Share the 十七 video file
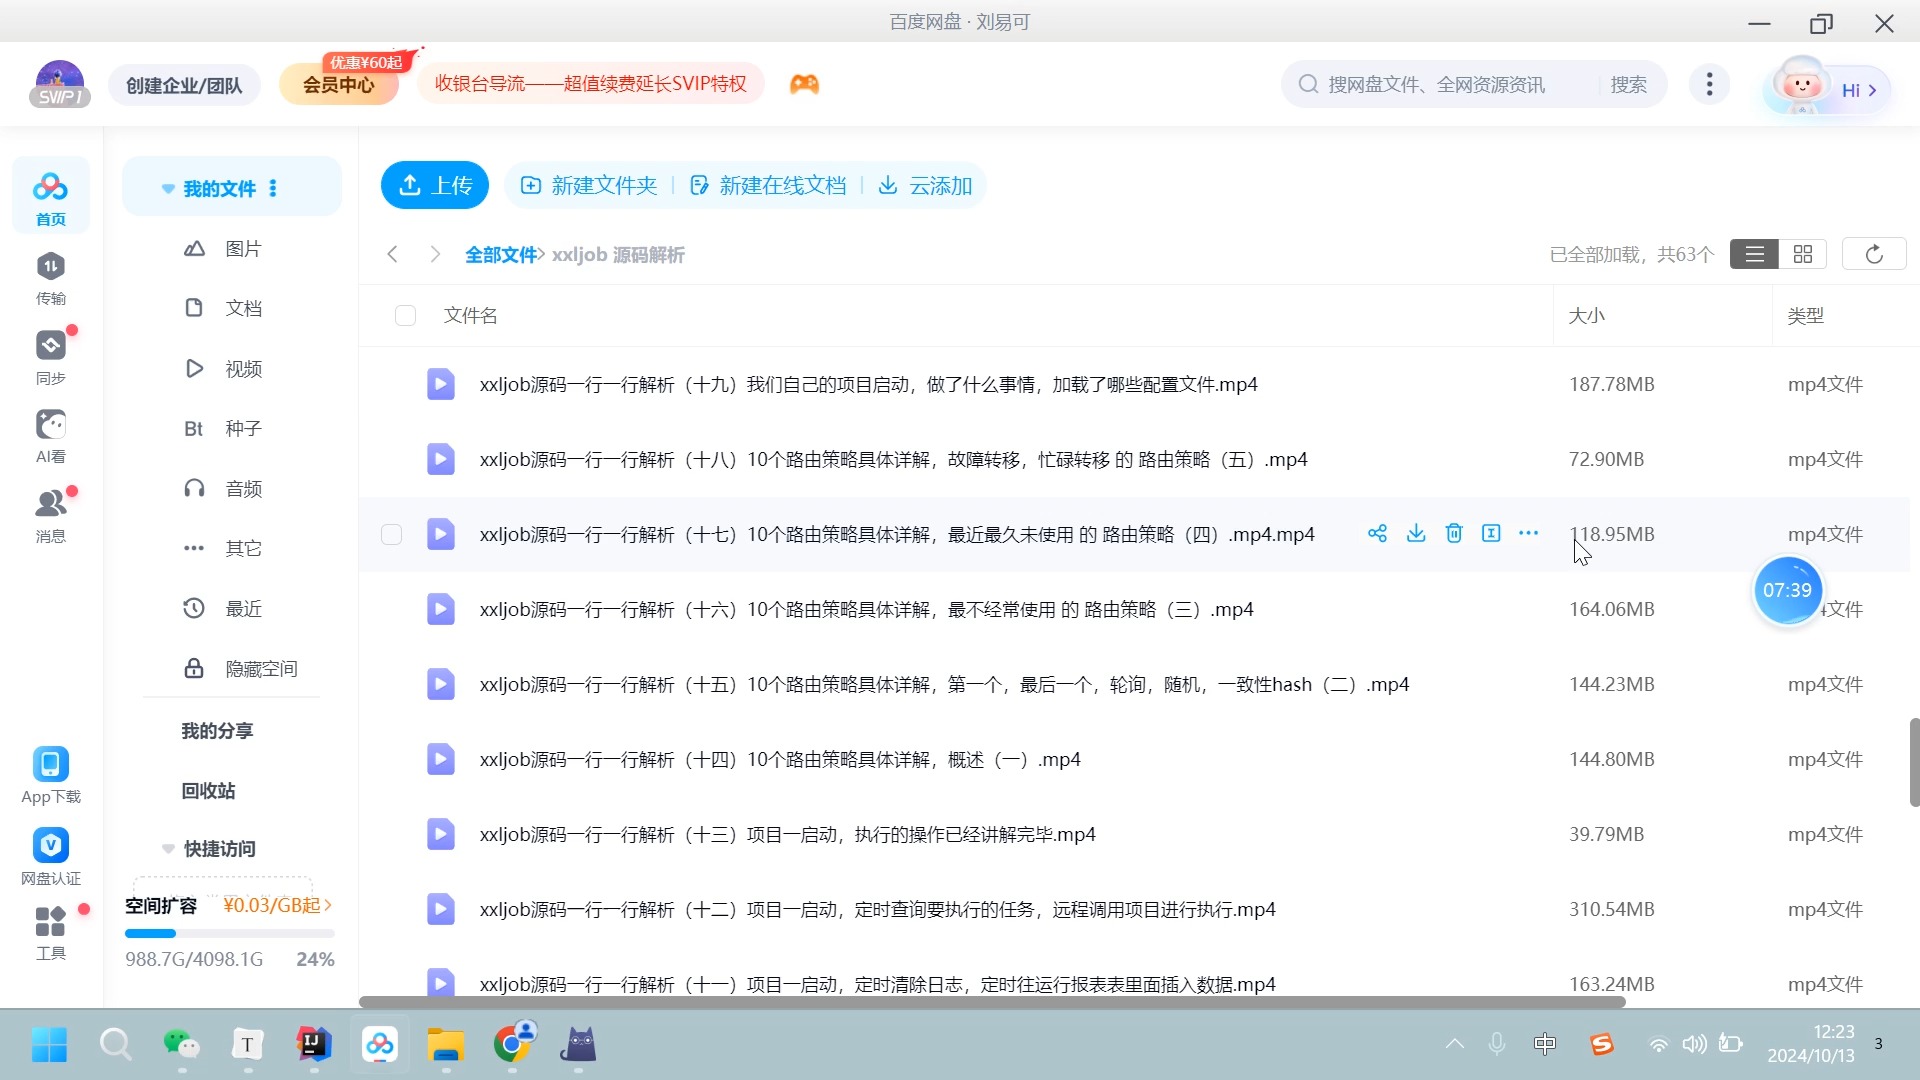The width and height of the screenshot is (1920, 1080). coord(1377,533)
